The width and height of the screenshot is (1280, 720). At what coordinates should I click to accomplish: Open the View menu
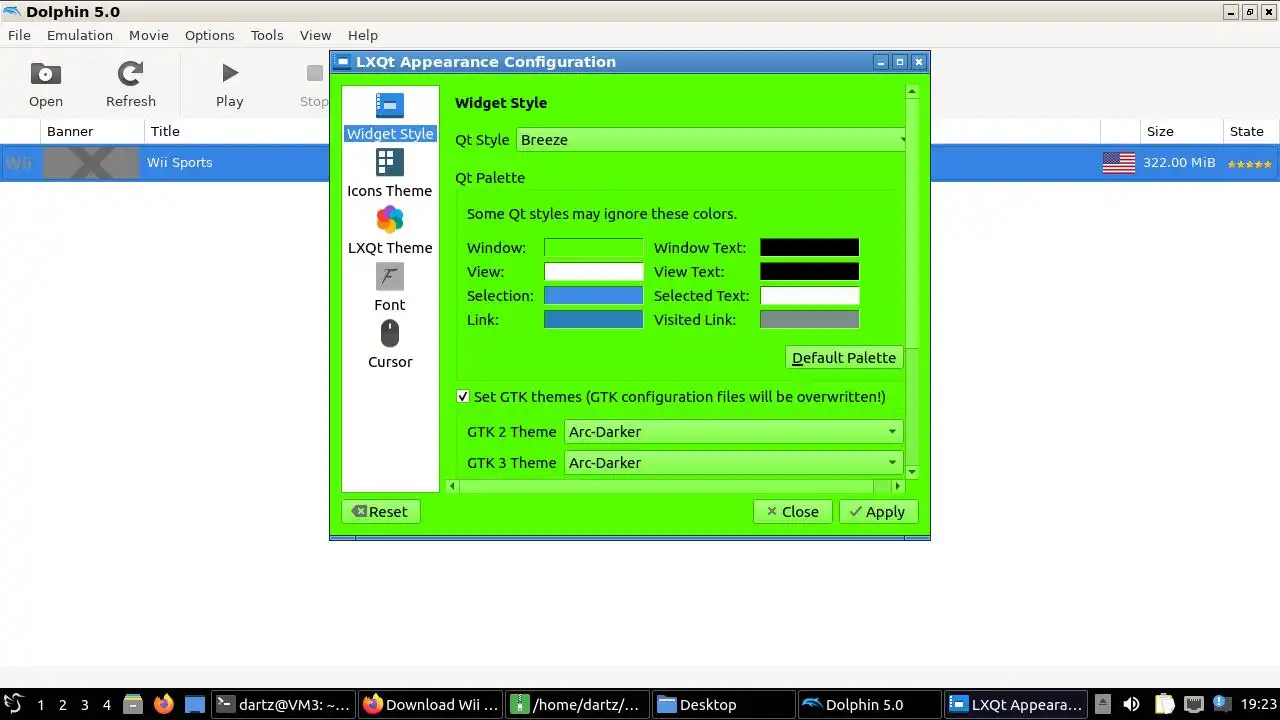(x=315, y=35)
